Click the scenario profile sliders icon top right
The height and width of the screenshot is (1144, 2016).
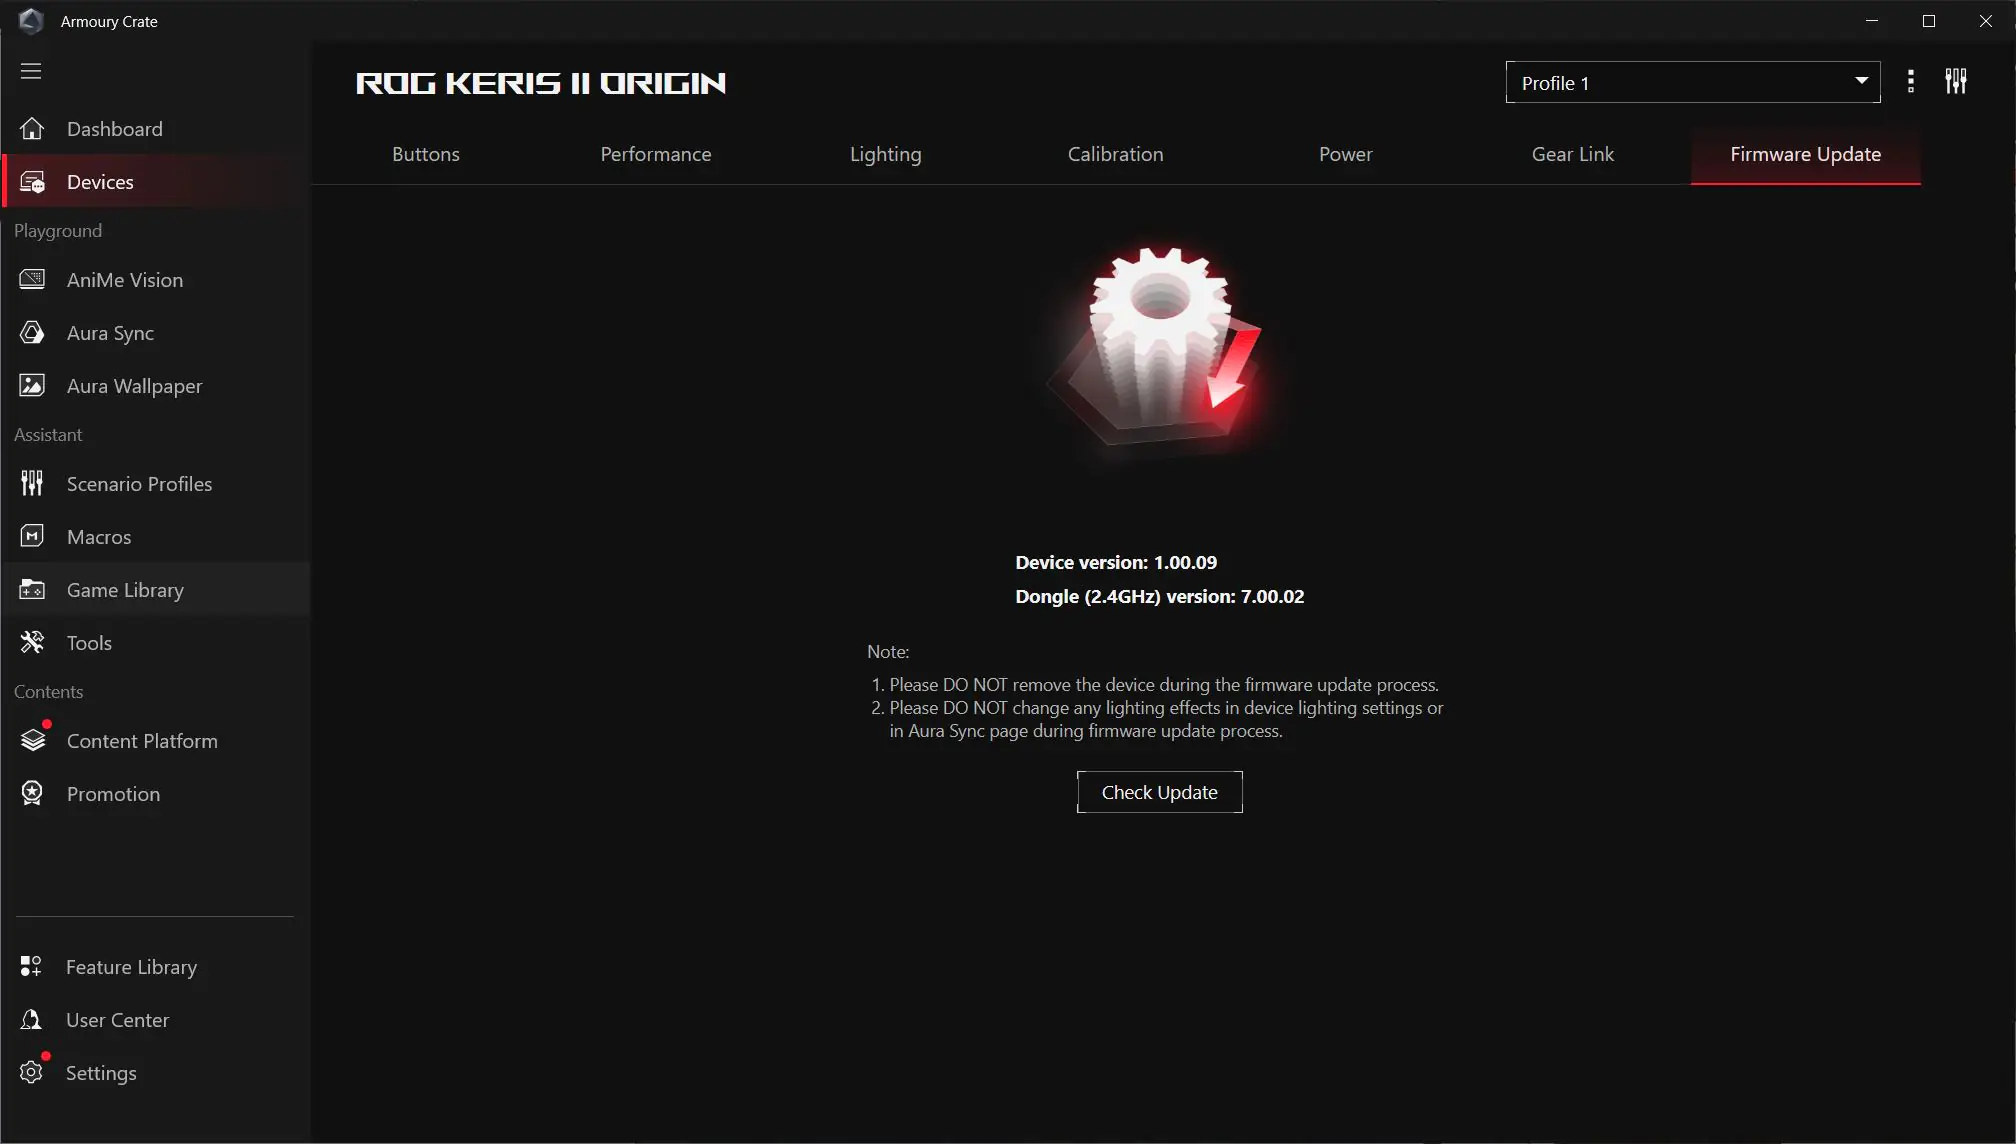tap(1955, 81)
